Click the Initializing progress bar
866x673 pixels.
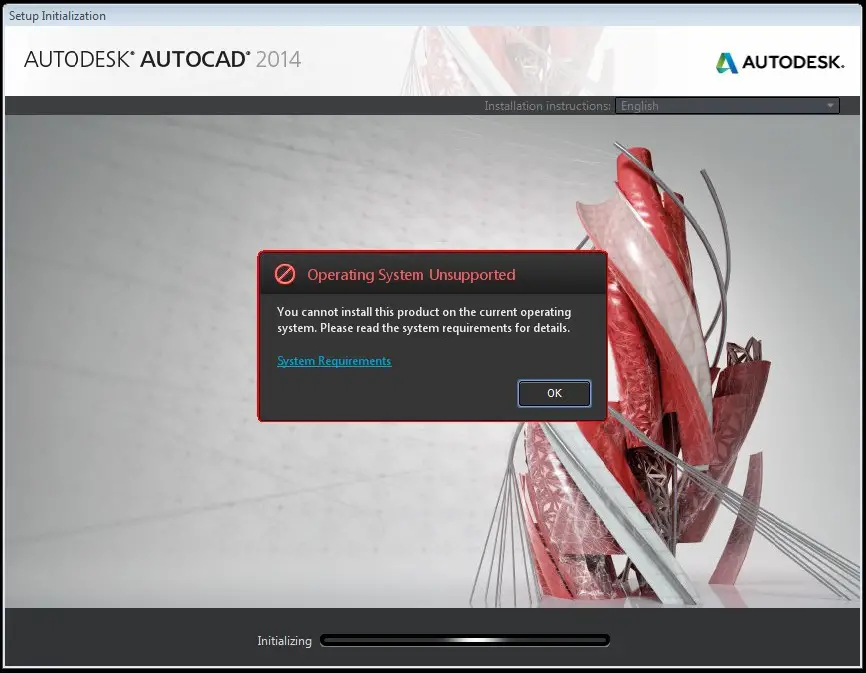tap(465, 640)
